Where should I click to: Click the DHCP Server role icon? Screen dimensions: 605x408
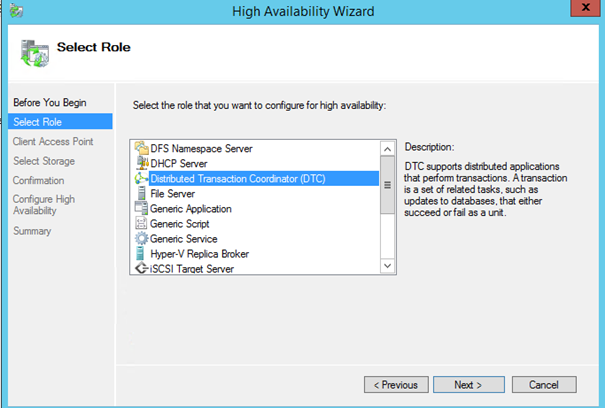click(x=141, y=163)
